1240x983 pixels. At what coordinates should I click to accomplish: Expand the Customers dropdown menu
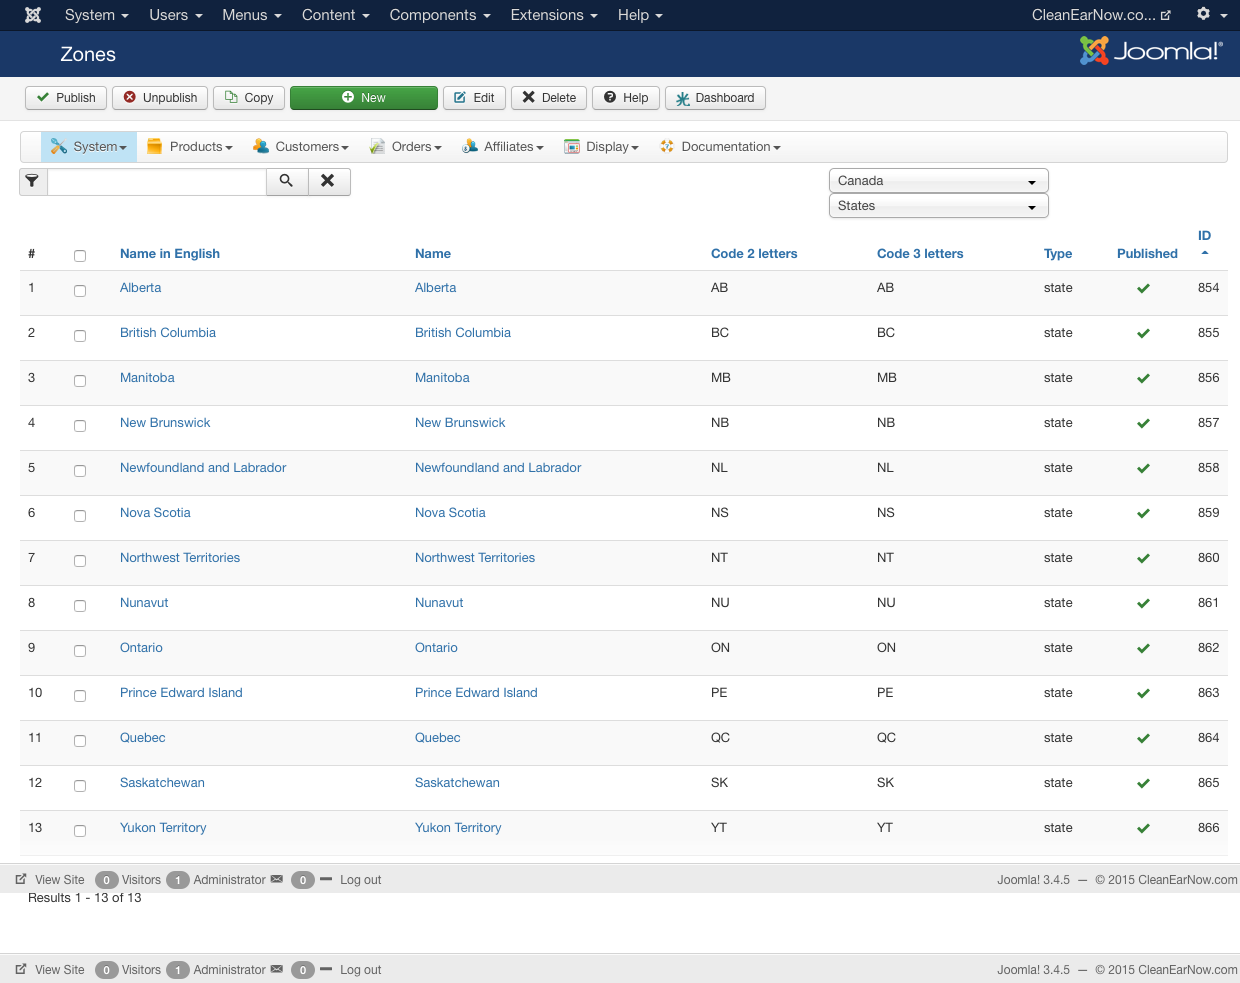301,147
